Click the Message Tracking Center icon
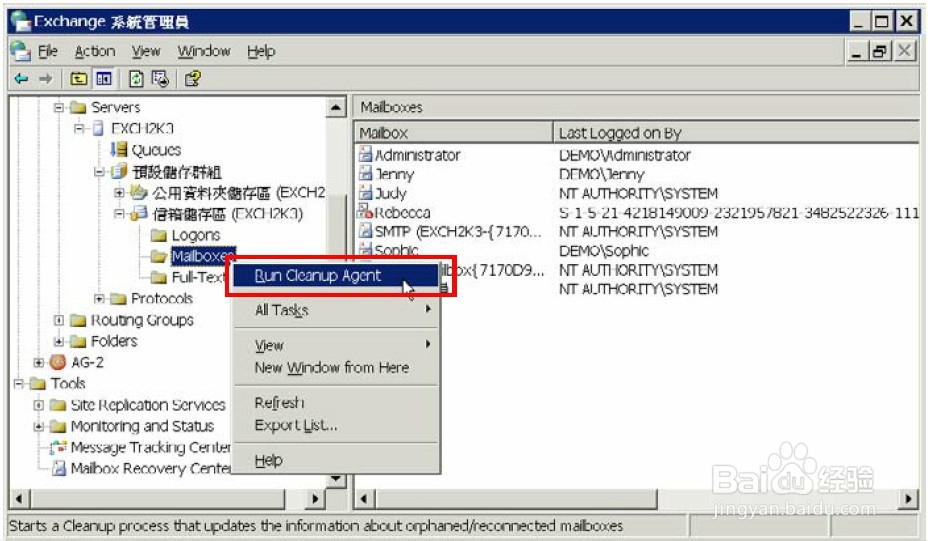 (58, 447)
